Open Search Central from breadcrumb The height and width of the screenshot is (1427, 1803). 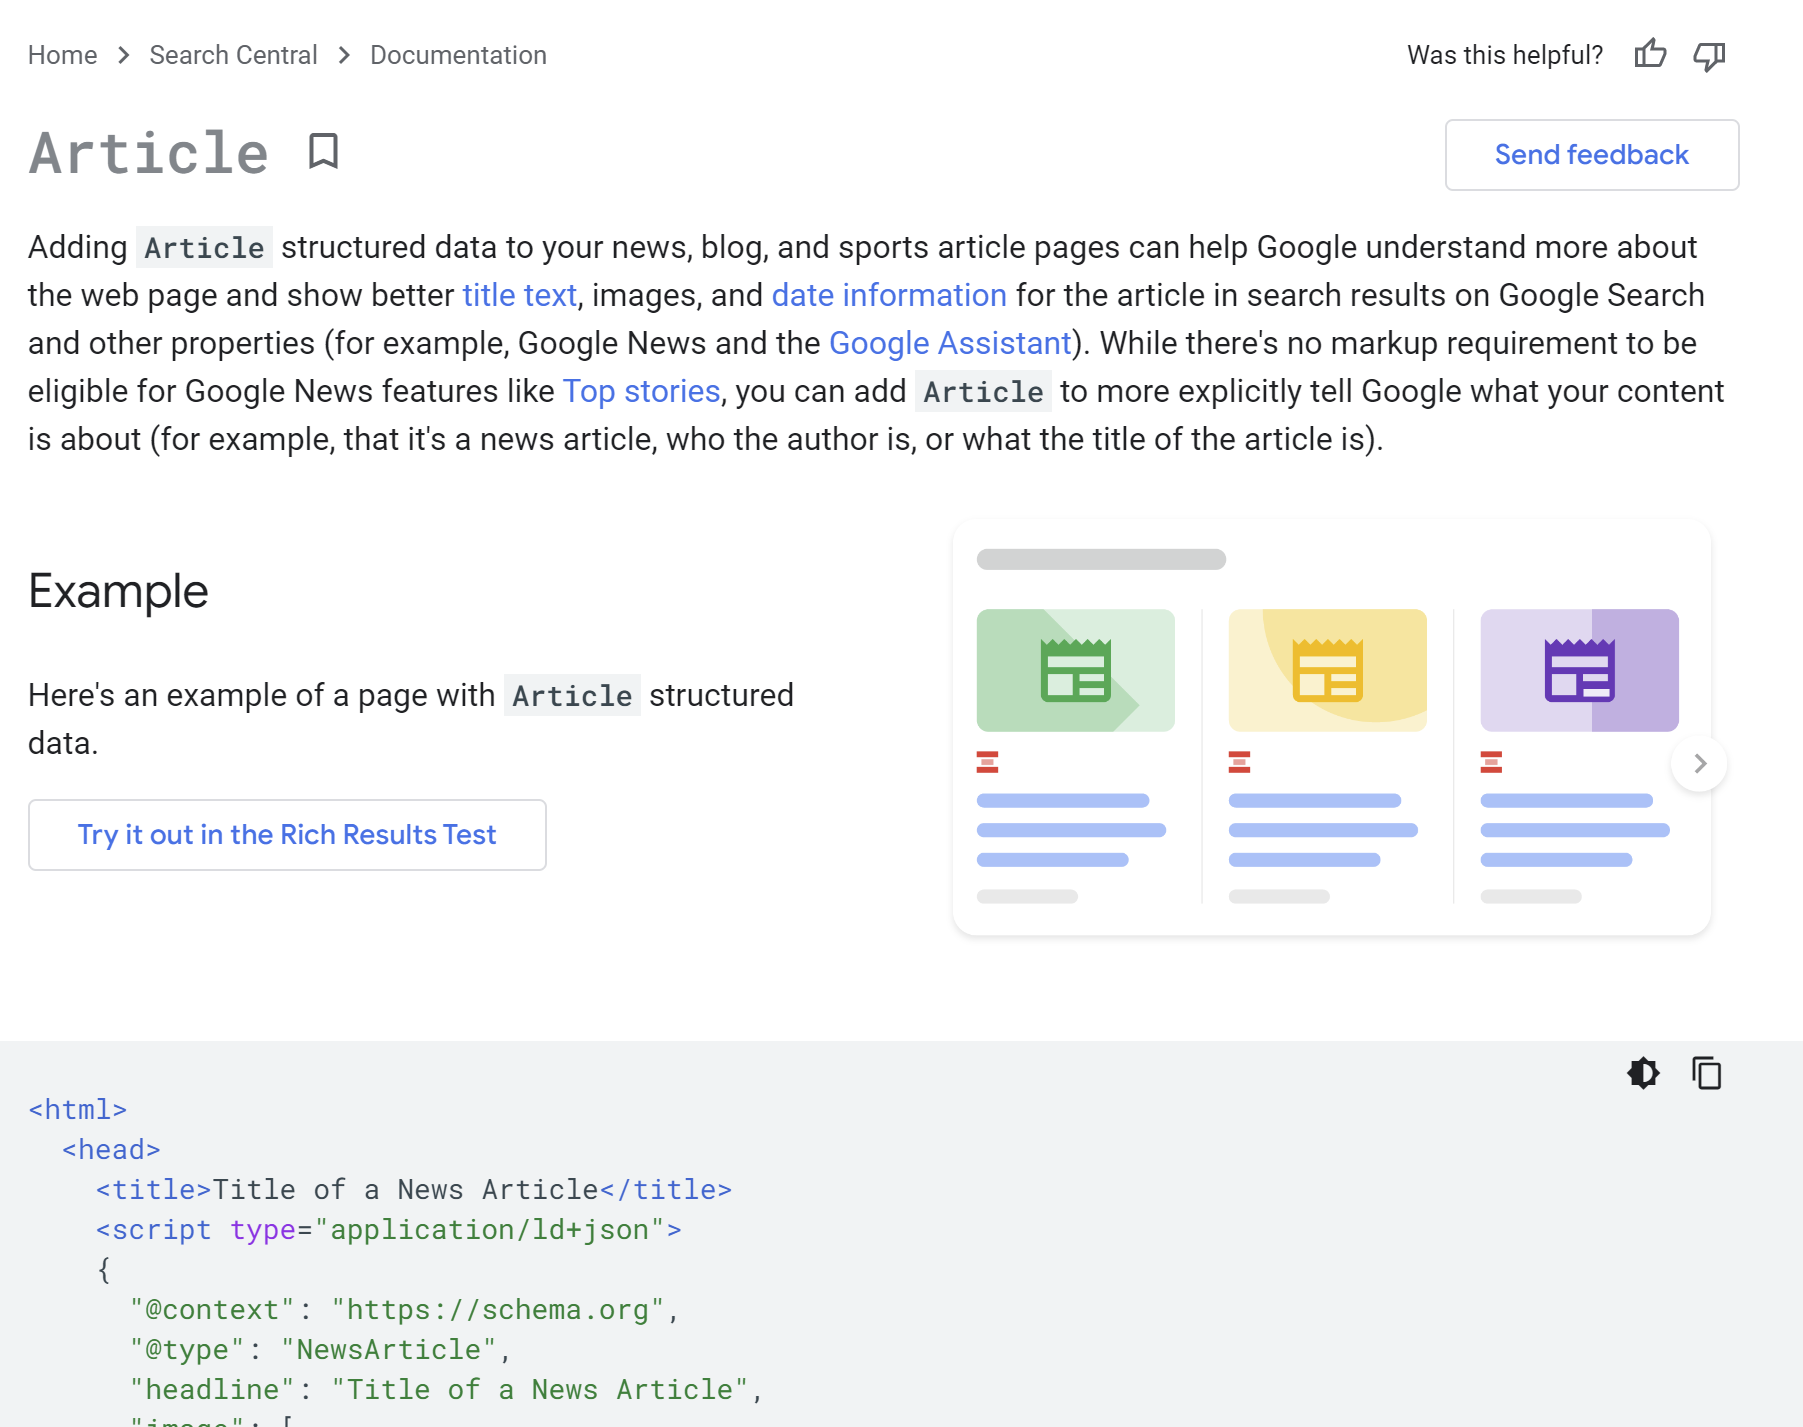point(232,55)
